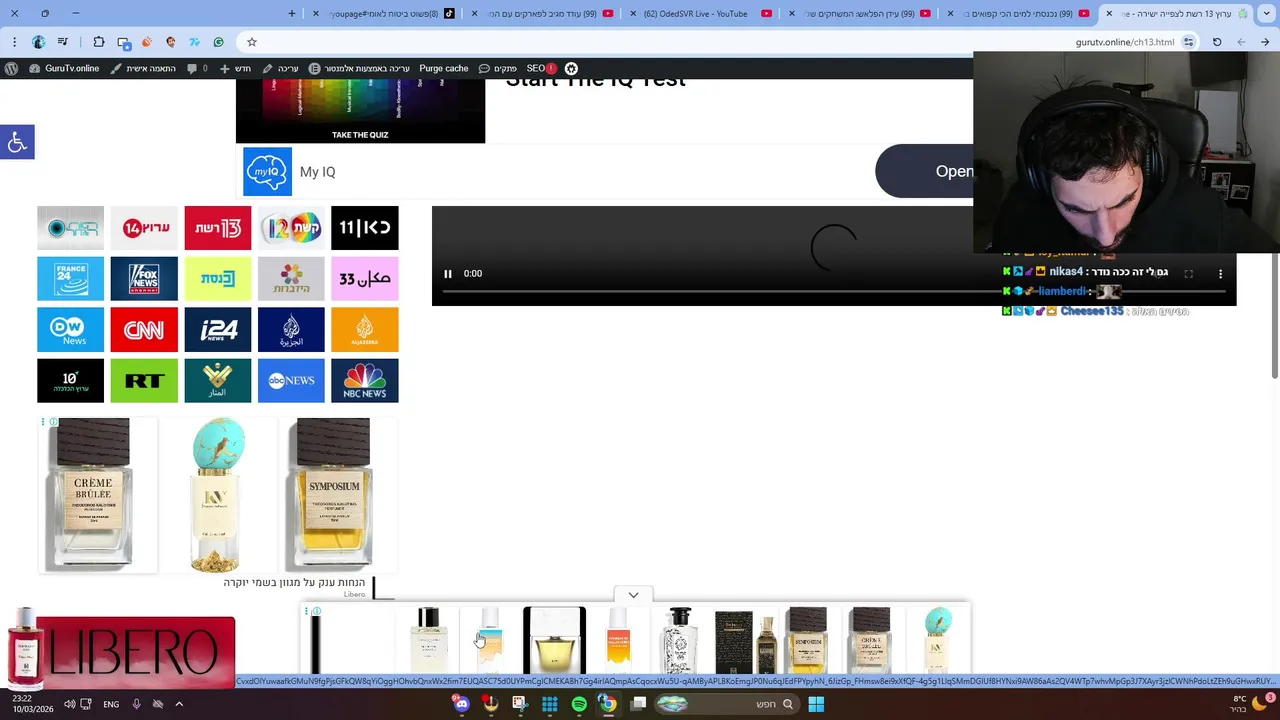Screen dimensions: 1280x720
Task: Open a new browser tab
Action: 292,13
